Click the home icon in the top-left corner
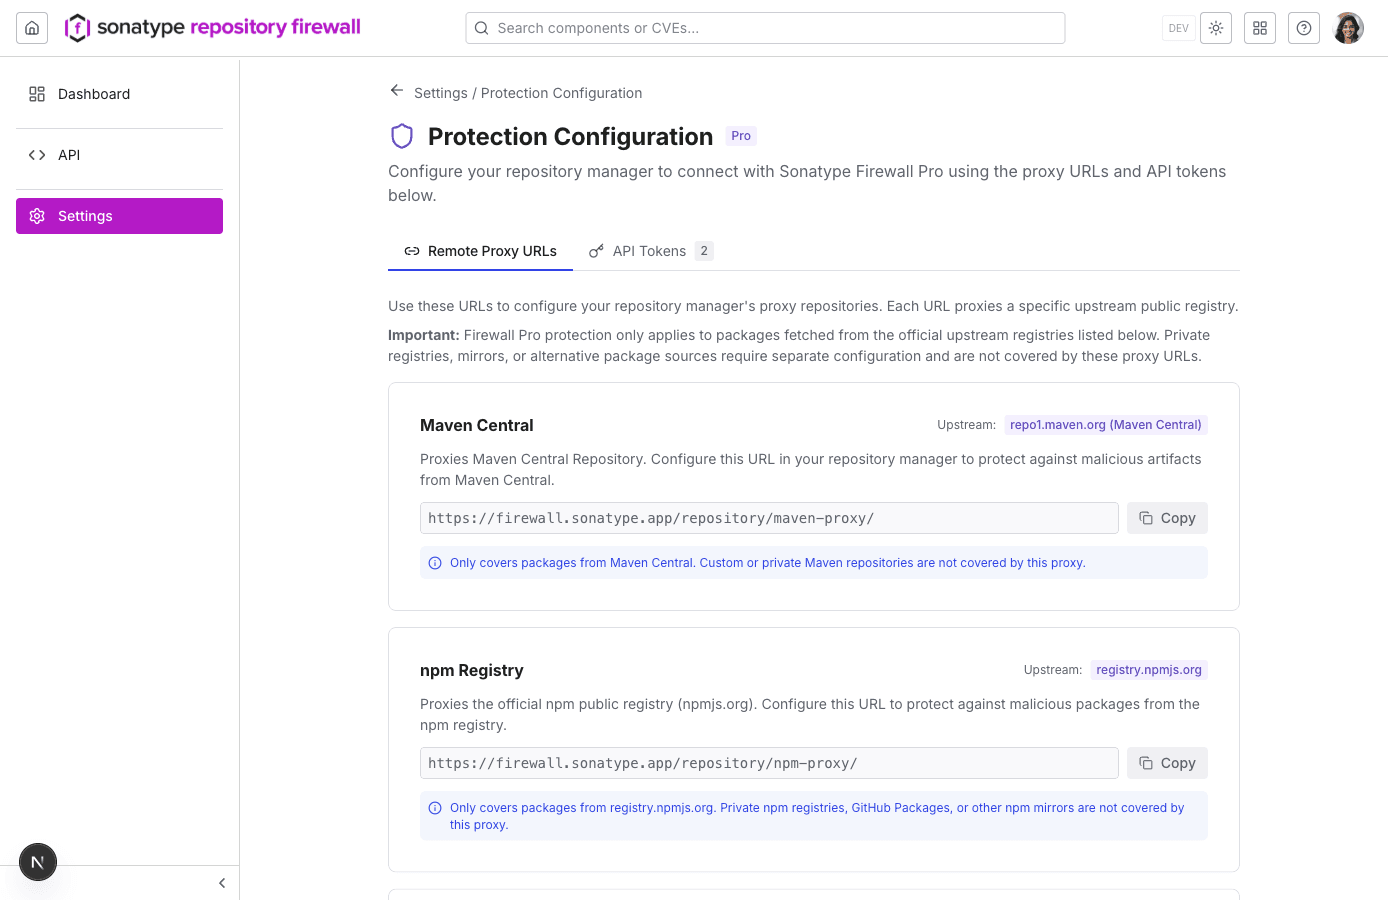Viewport: 1388px width, 900px height. (x=32, y=27)
